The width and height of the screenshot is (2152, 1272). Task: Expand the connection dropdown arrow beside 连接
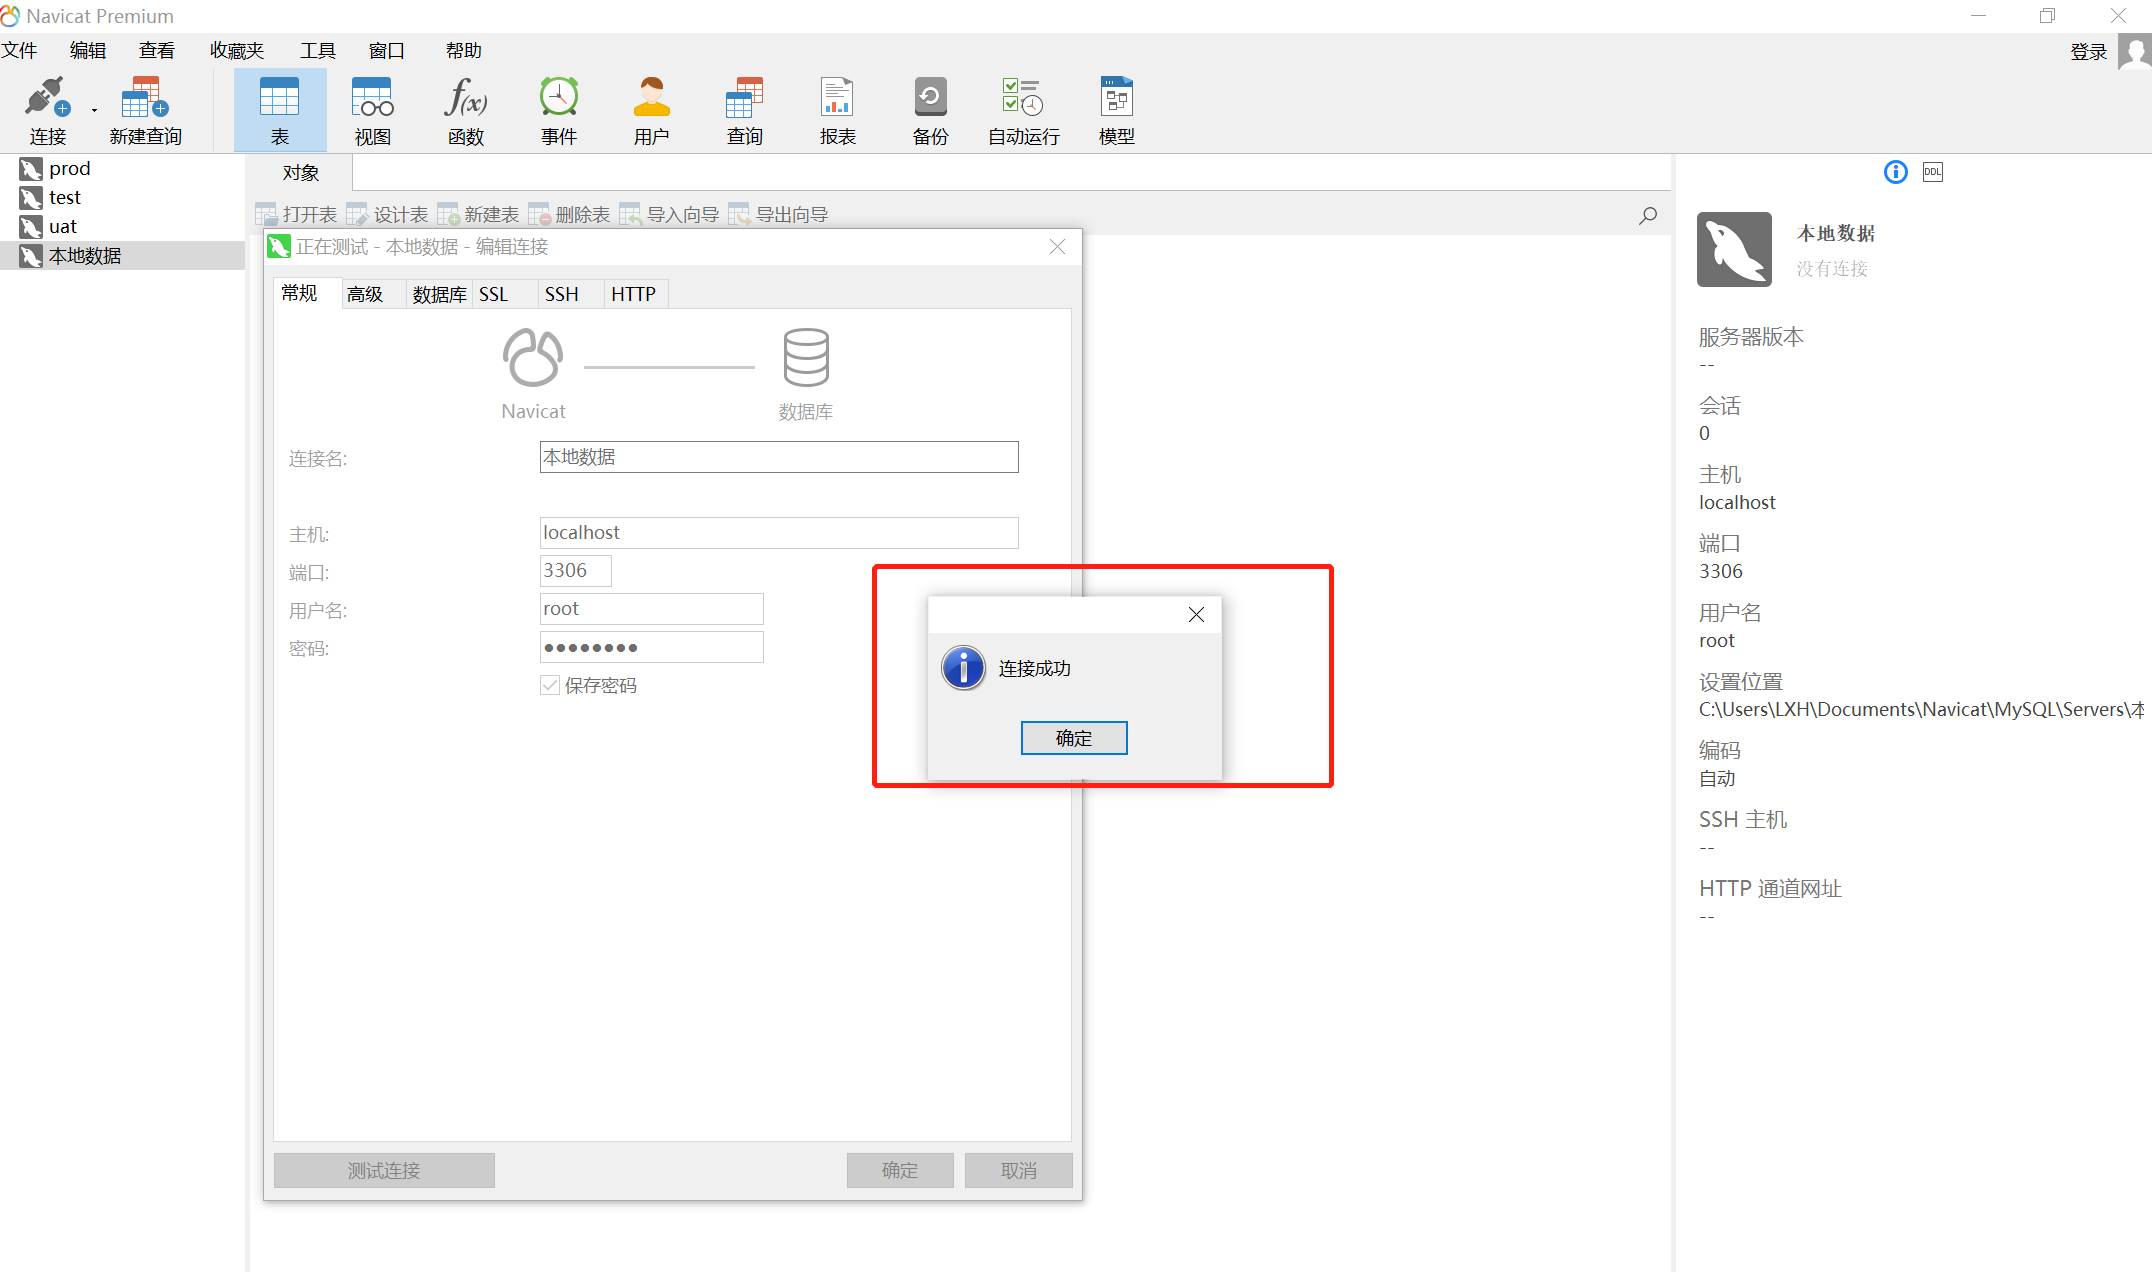[x=94, y=111]
